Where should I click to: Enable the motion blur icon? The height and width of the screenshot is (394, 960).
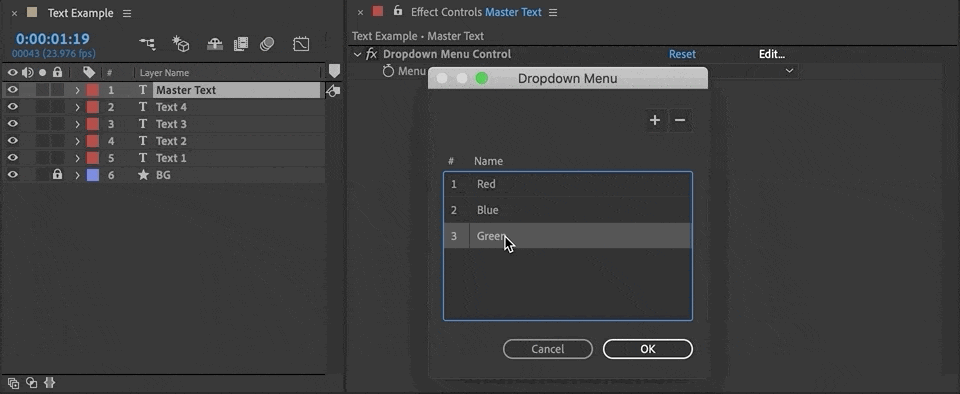(x=267, y=43)
